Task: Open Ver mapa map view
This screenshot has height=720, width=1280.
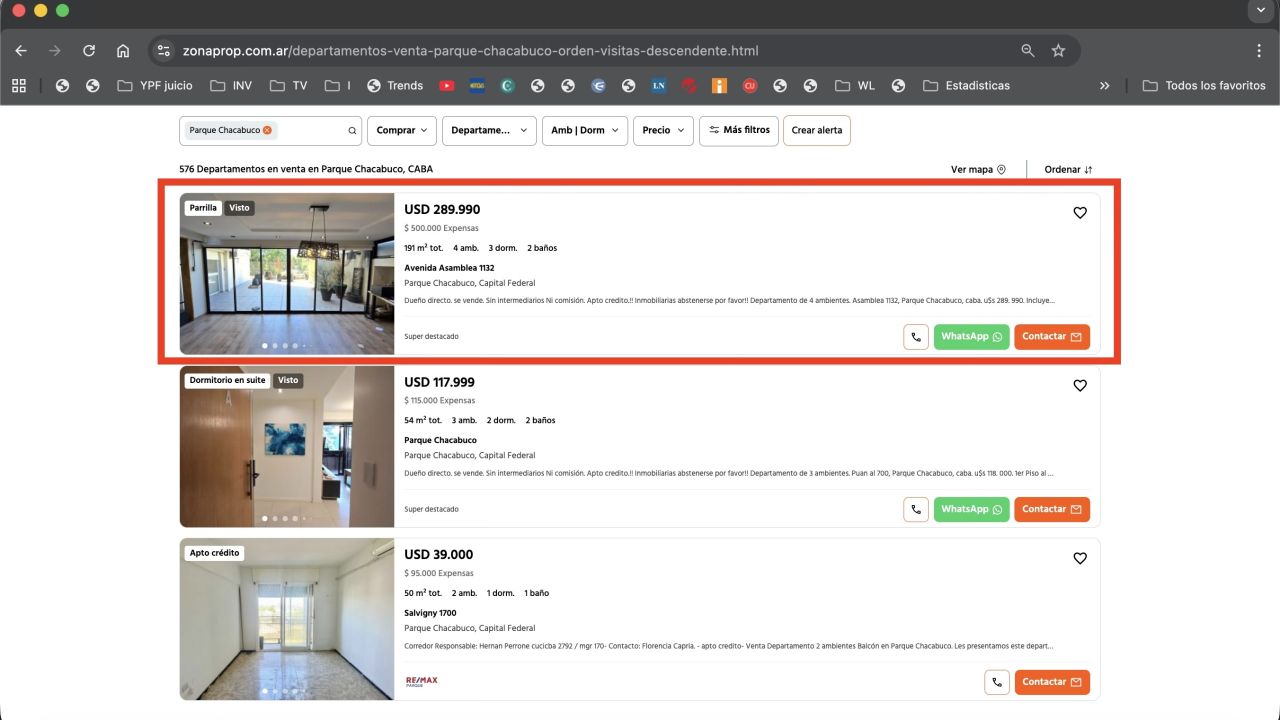Action: [978, 169]
